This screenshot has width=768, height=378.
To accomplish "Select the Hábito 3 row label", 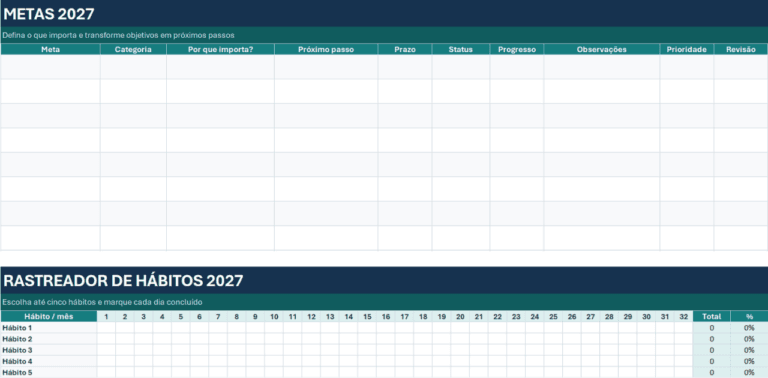I will pos(48,350).
